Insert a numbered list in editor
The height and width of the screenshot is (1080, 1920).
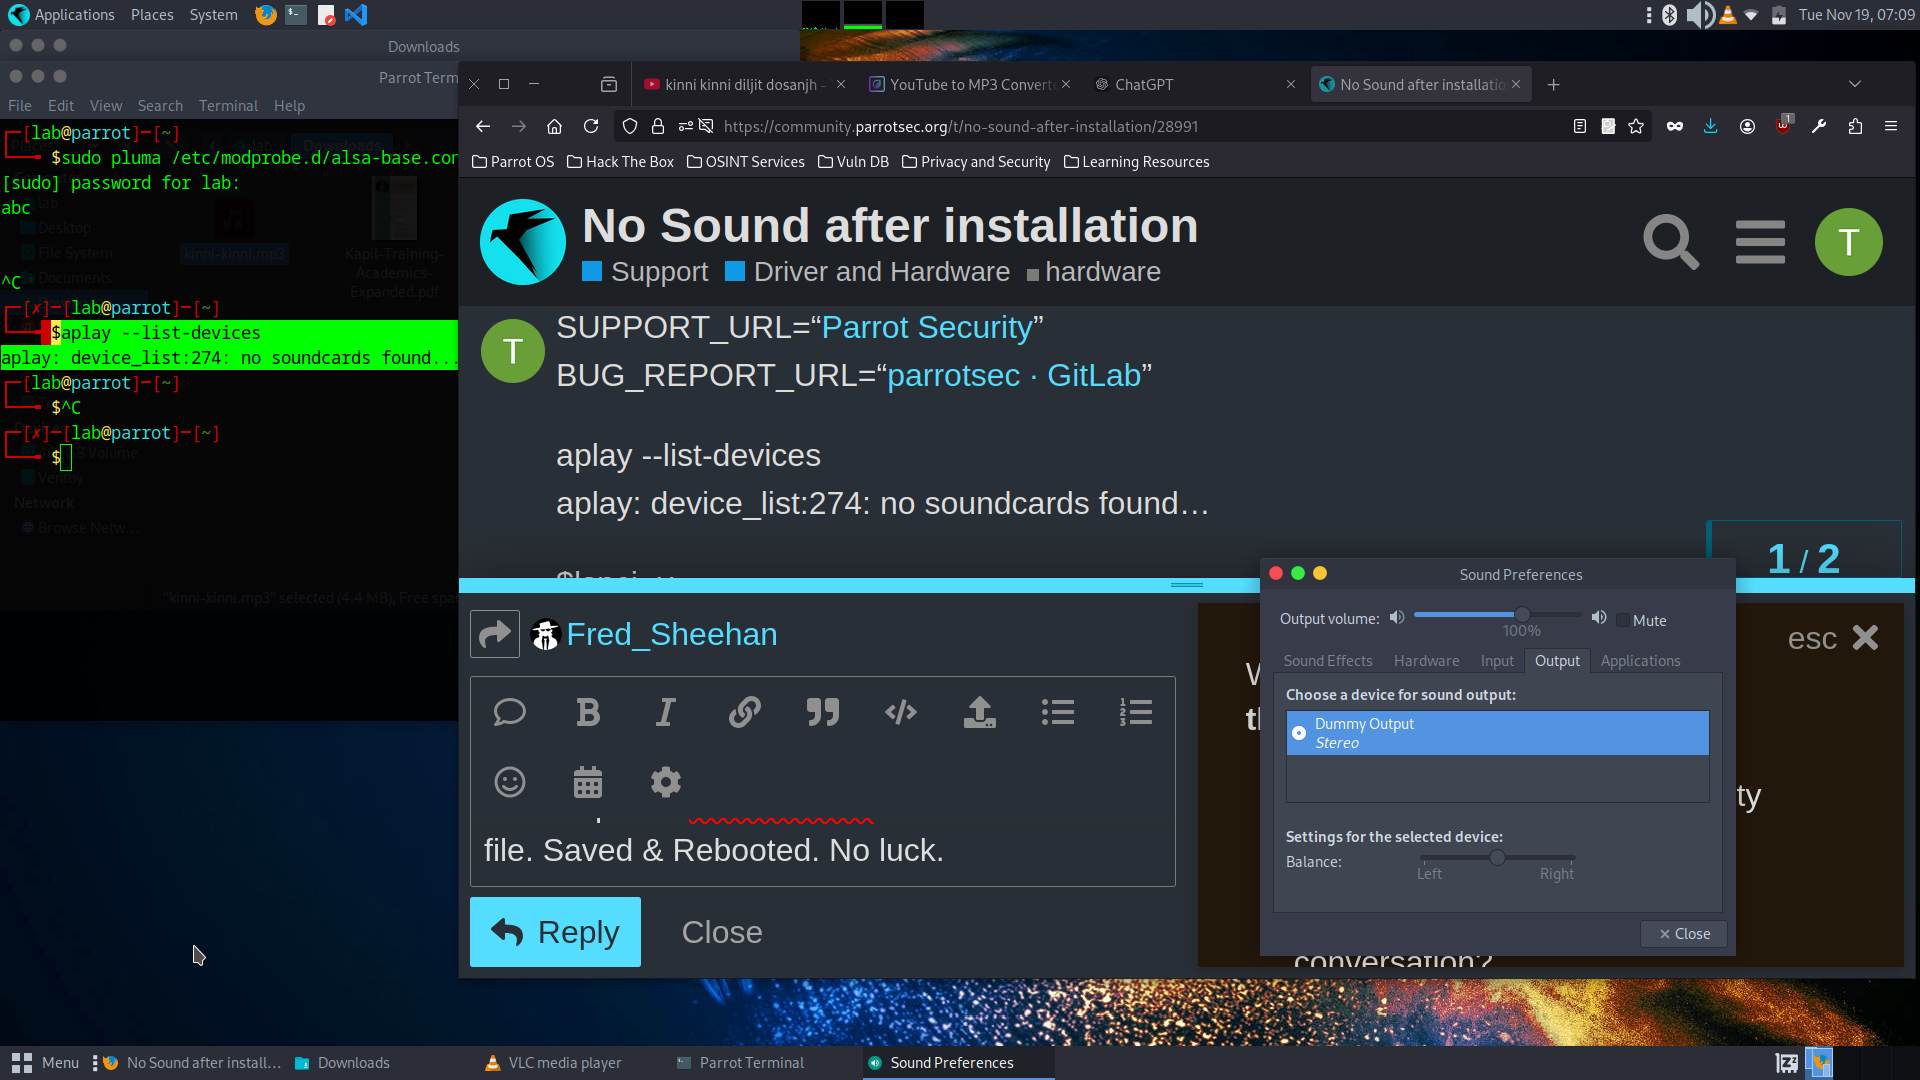[x=1135, y=712]
